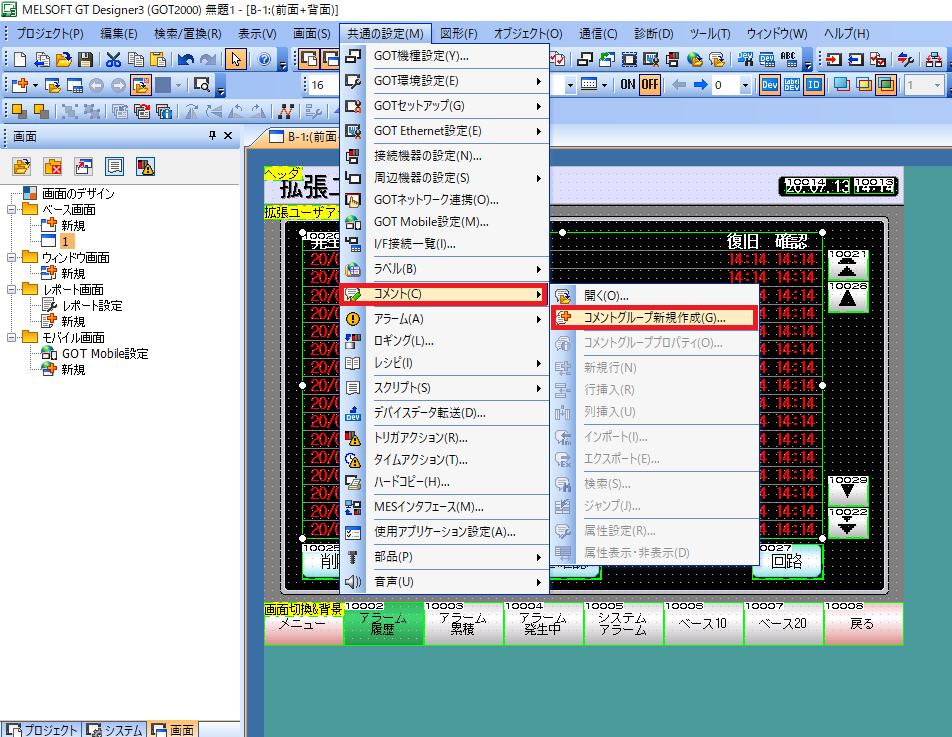Open the ABC text list icon
Image resolution: width=952 pixels, height=737 pixels.
[789, 59]
